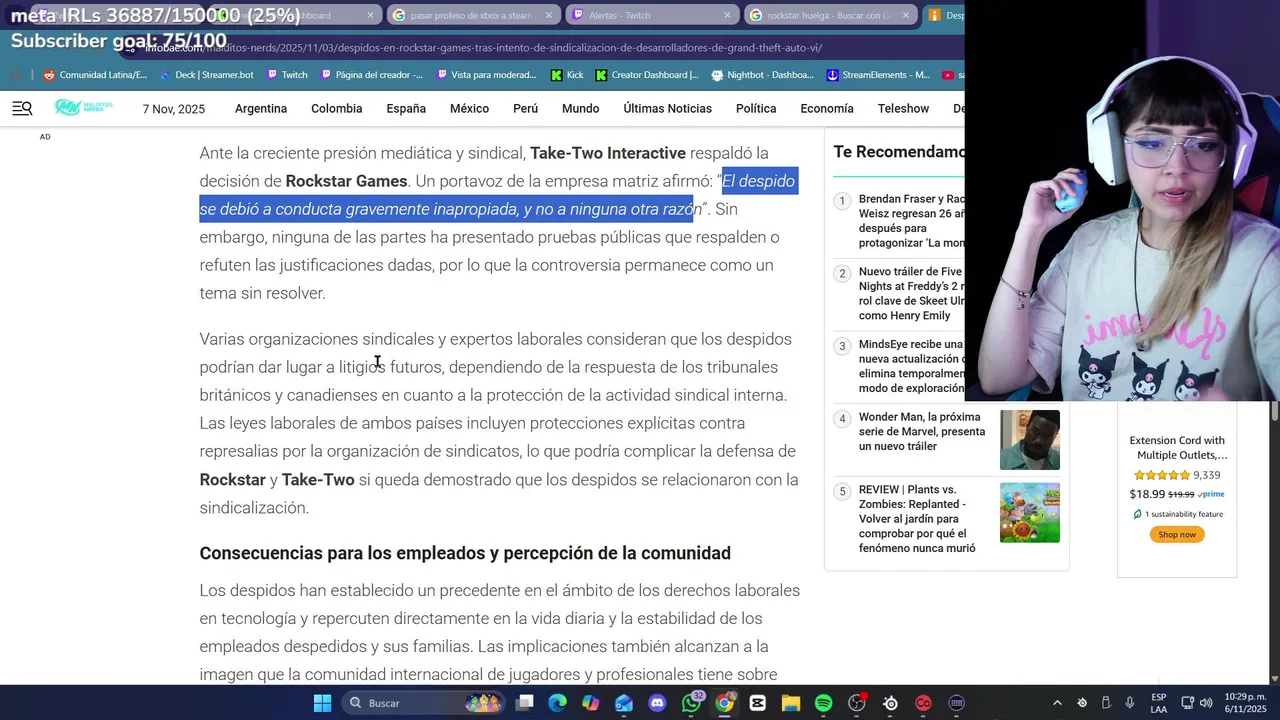Open the Twitch bookmark
This screenshot has height=720, width=1280.
pyautogui.click(x=286, y=75)
